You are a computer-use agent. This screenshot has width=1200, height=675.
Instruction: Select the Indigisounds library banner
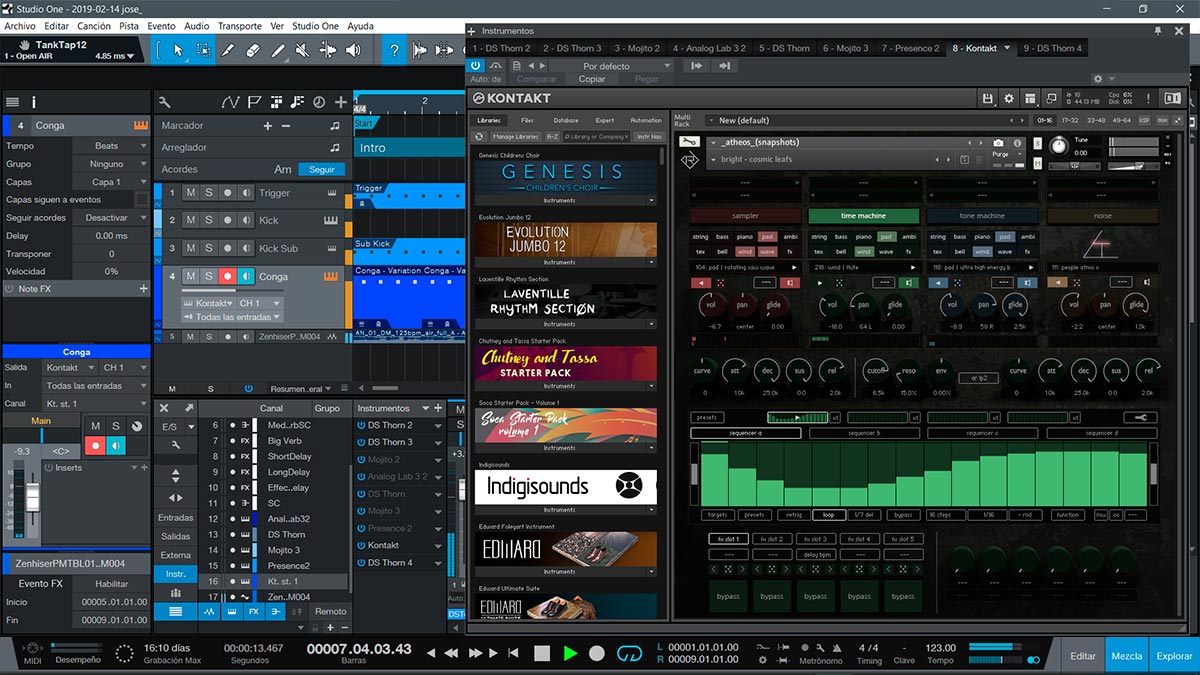[565, 487]
